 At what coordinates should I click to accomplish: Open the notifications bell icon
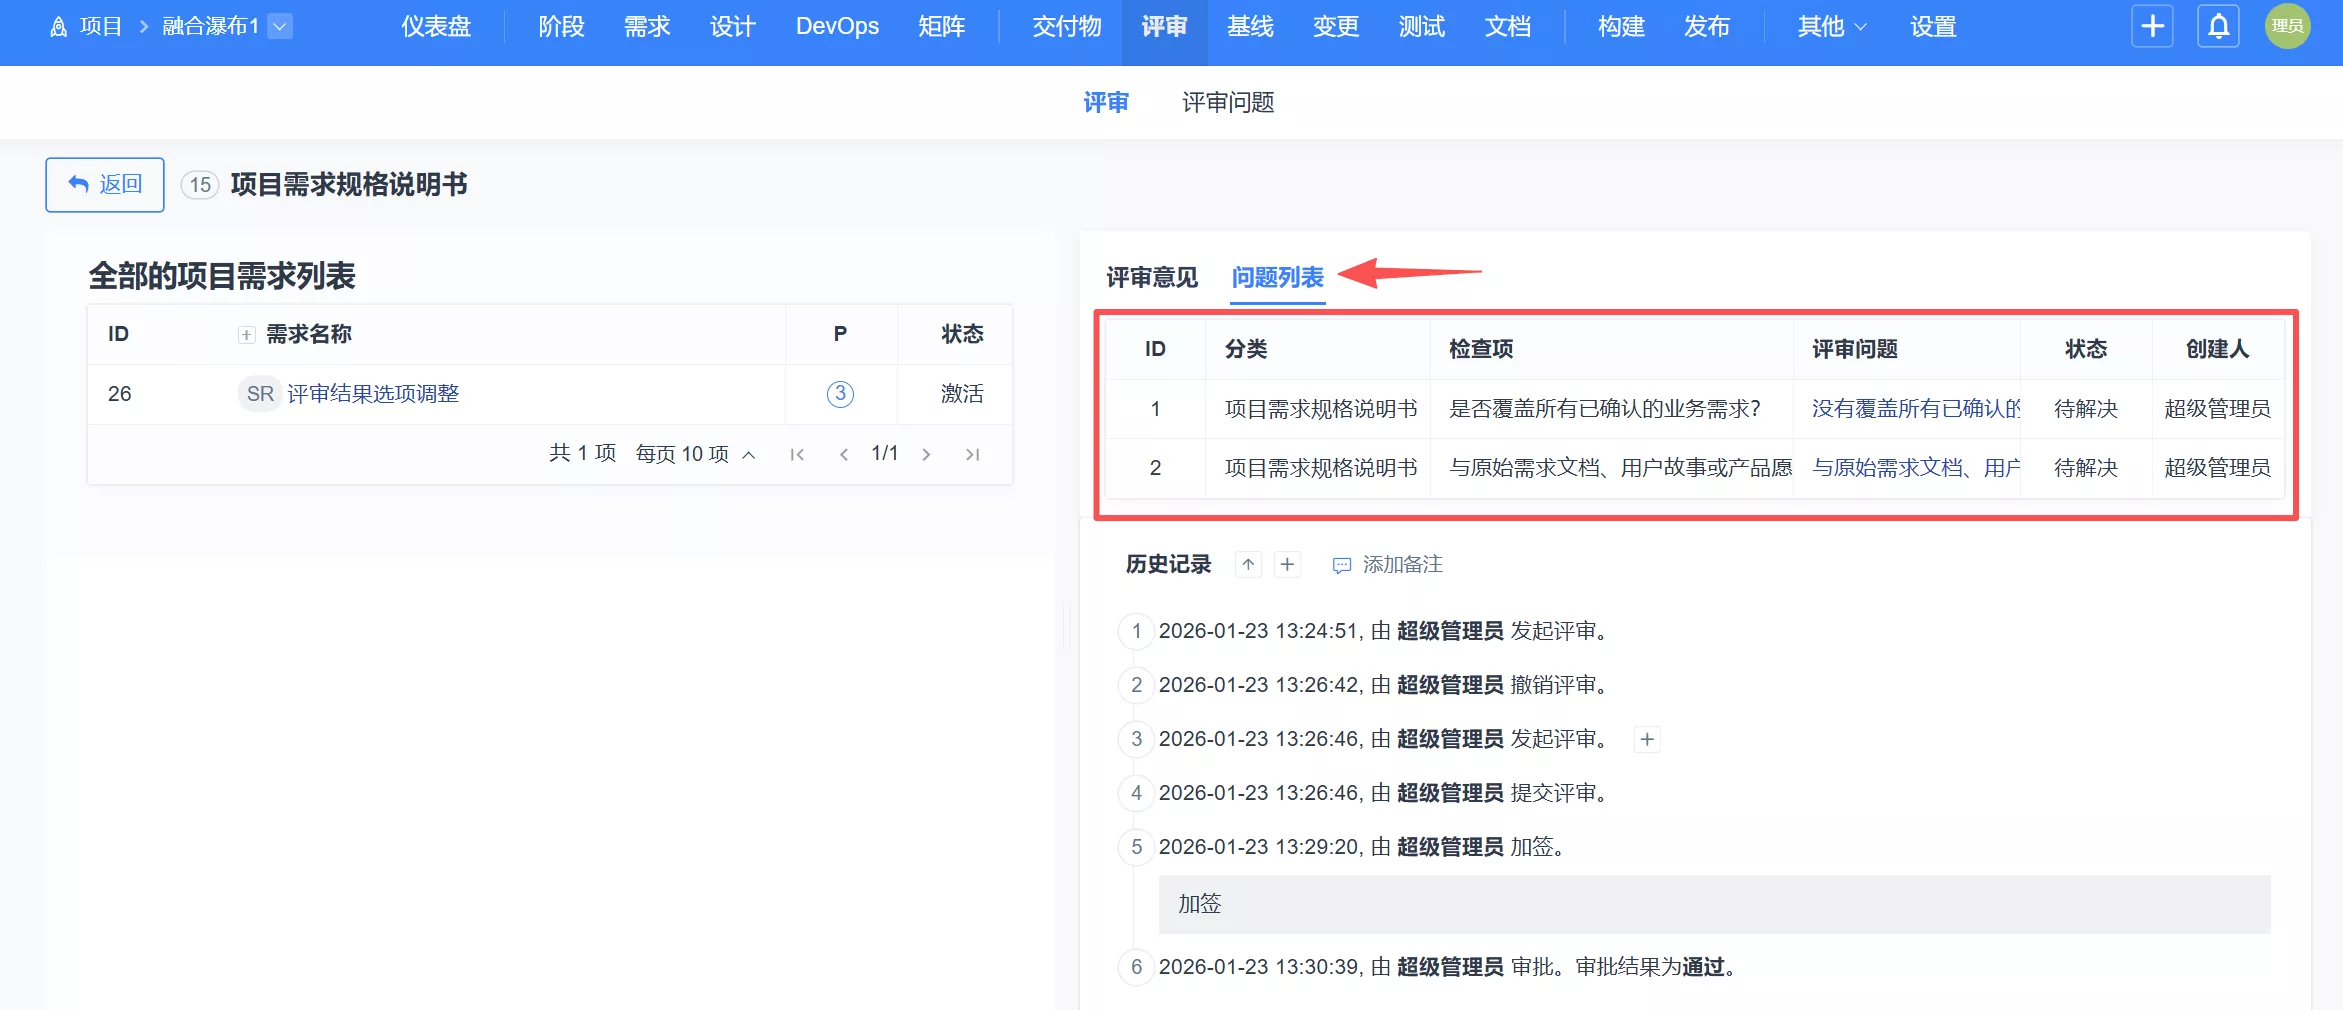click(x=2218, y=26)
